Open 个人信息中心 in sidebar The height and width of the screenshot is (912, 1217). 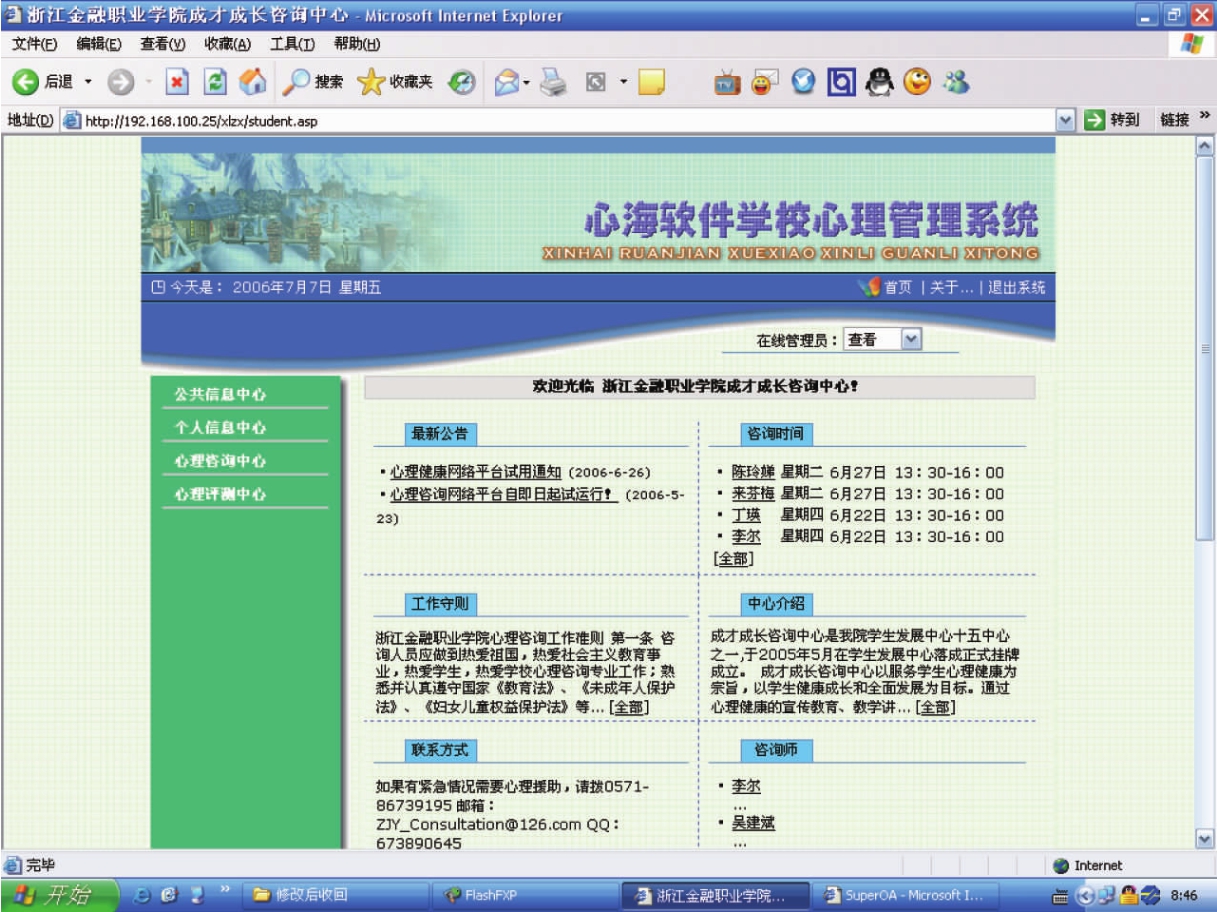221,428
